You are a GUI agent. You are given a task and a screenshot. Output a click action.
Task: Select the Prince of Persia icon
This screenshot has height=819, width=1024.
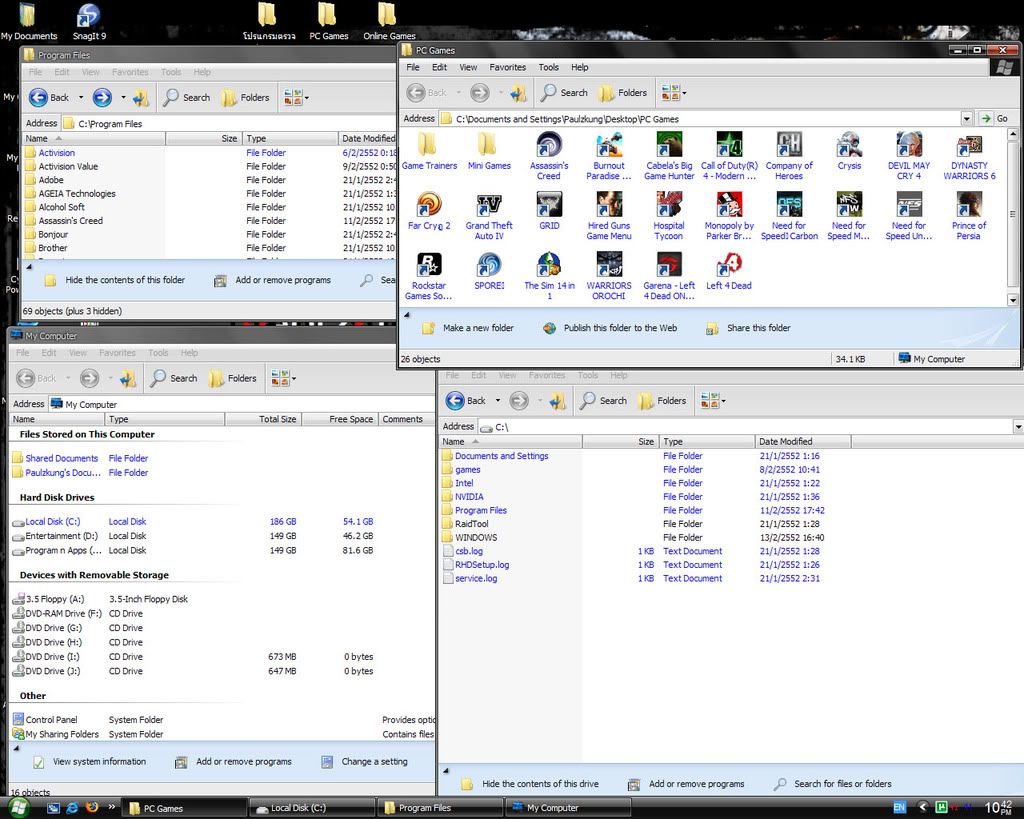click(x=968, y=206)
